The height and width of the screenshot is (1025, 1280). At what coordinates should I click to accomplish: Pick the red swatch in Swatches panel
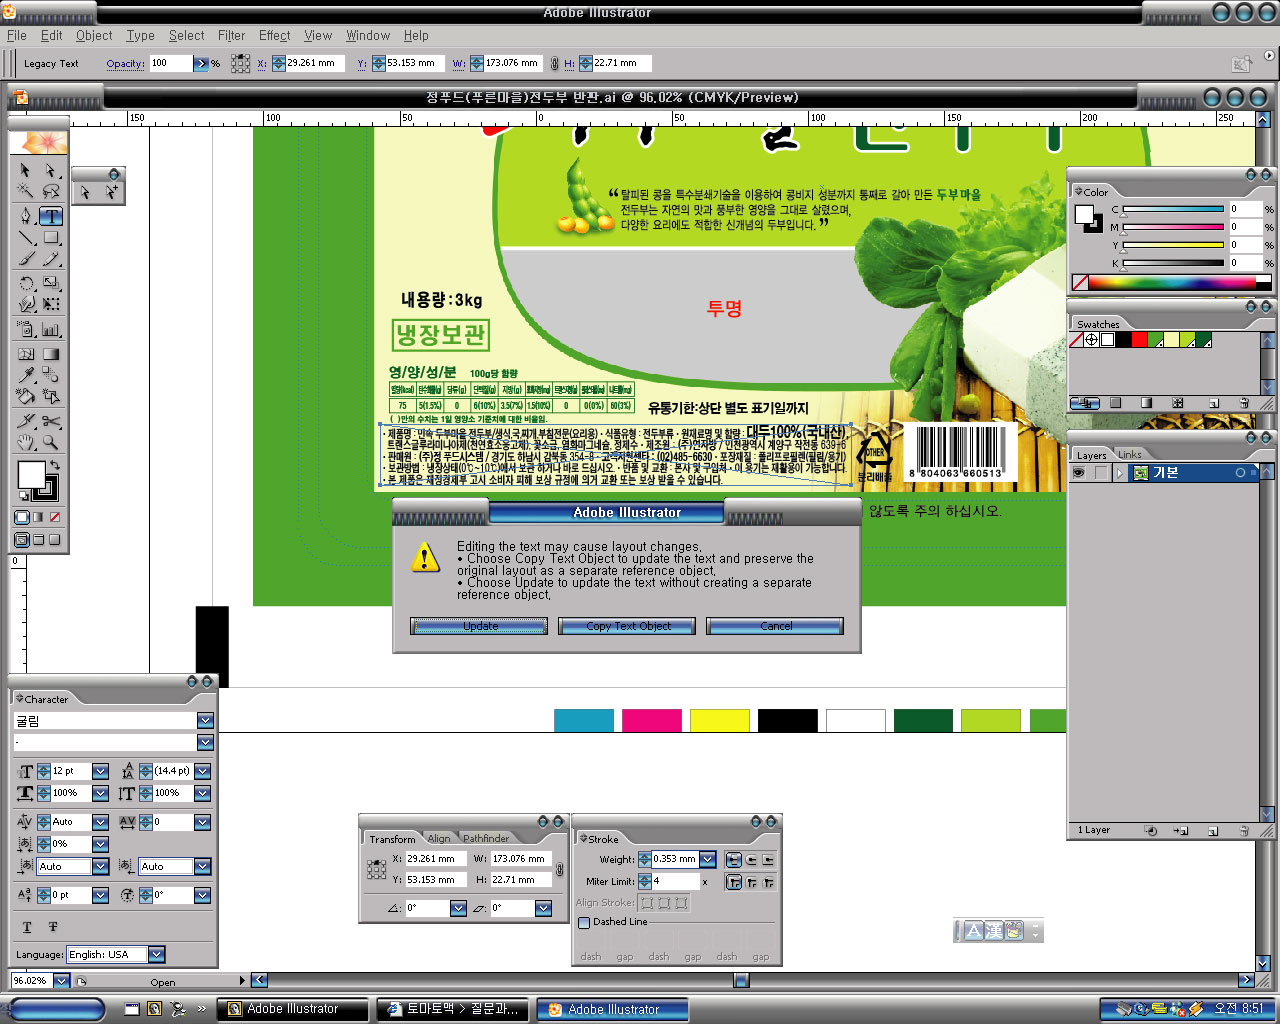[x=1139, y=340]
